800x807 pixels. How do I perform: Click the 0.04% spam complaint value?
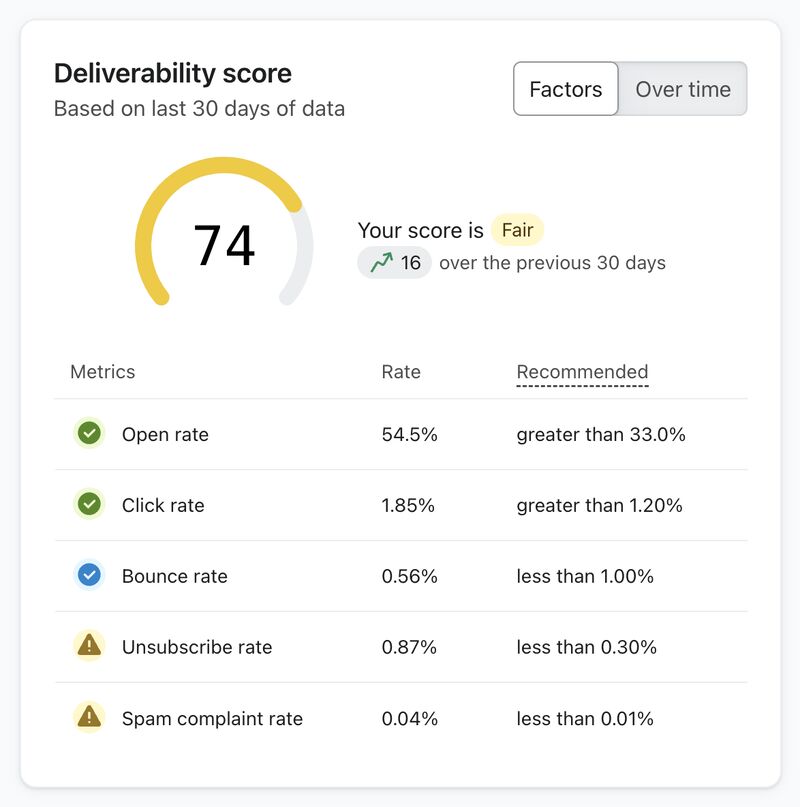coord(409,718)
